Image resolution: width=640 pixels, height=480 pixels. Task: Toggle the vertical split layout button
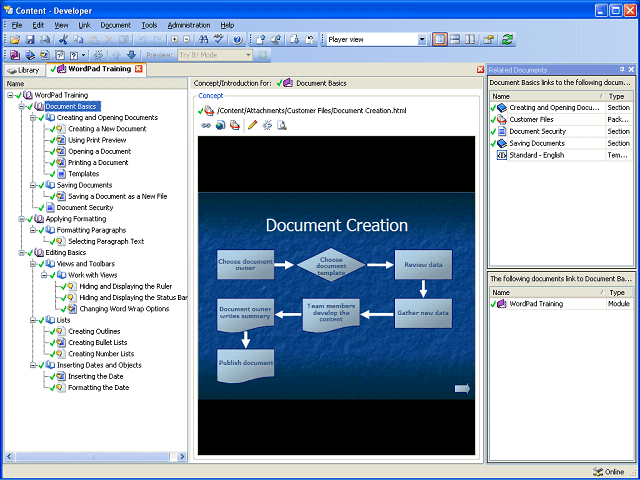[470, 39]
